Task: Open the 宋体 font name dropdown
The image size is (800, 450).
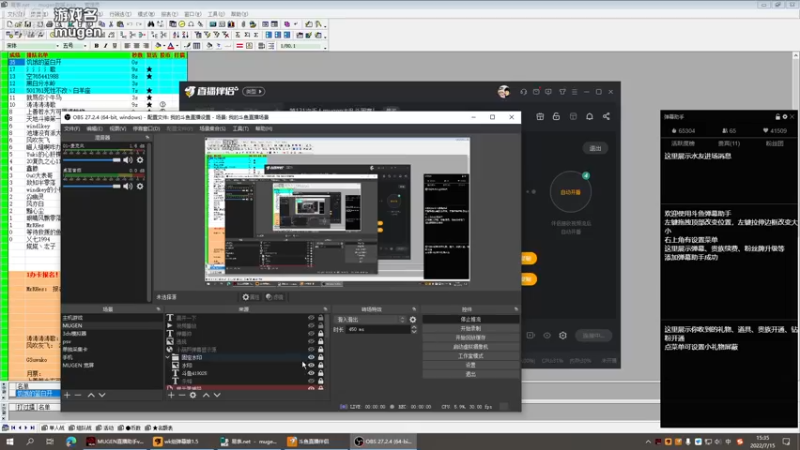Action: coord(57,46)
